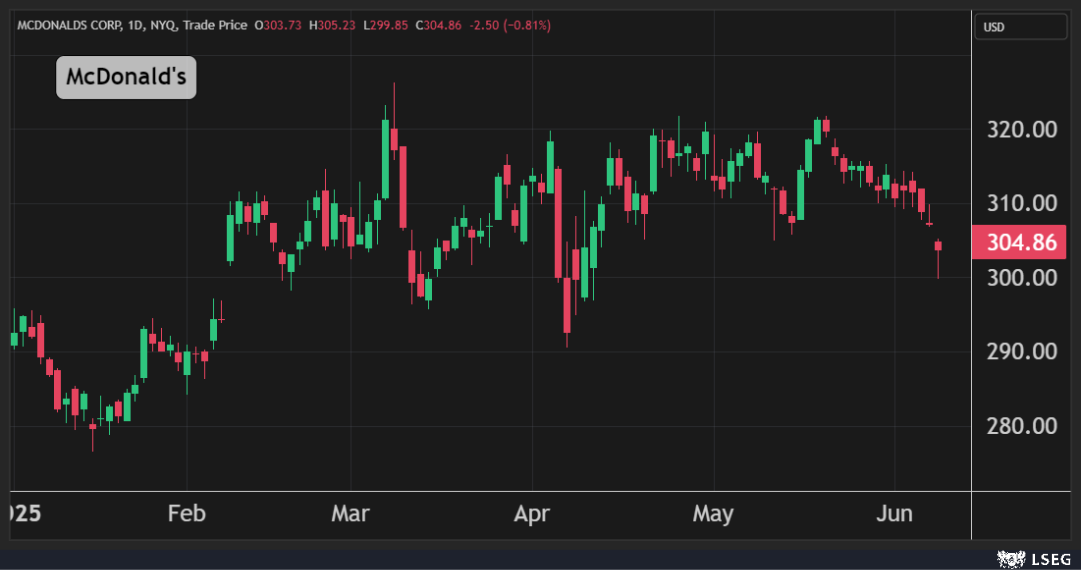Click the 290.00 price axis label

pos(1020,351)
